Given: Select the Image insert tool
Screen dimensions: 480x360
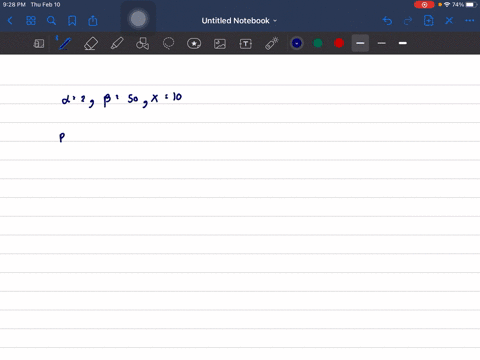Looking at the screenshot, I should point(220,44).
